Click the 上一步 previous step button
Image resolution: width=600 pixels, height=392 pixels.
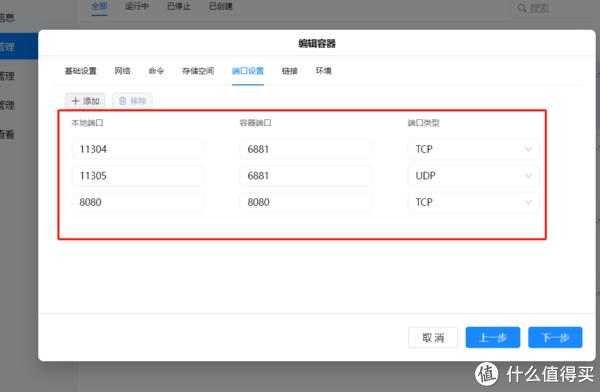pyautogui.click(x=493, y=338)
